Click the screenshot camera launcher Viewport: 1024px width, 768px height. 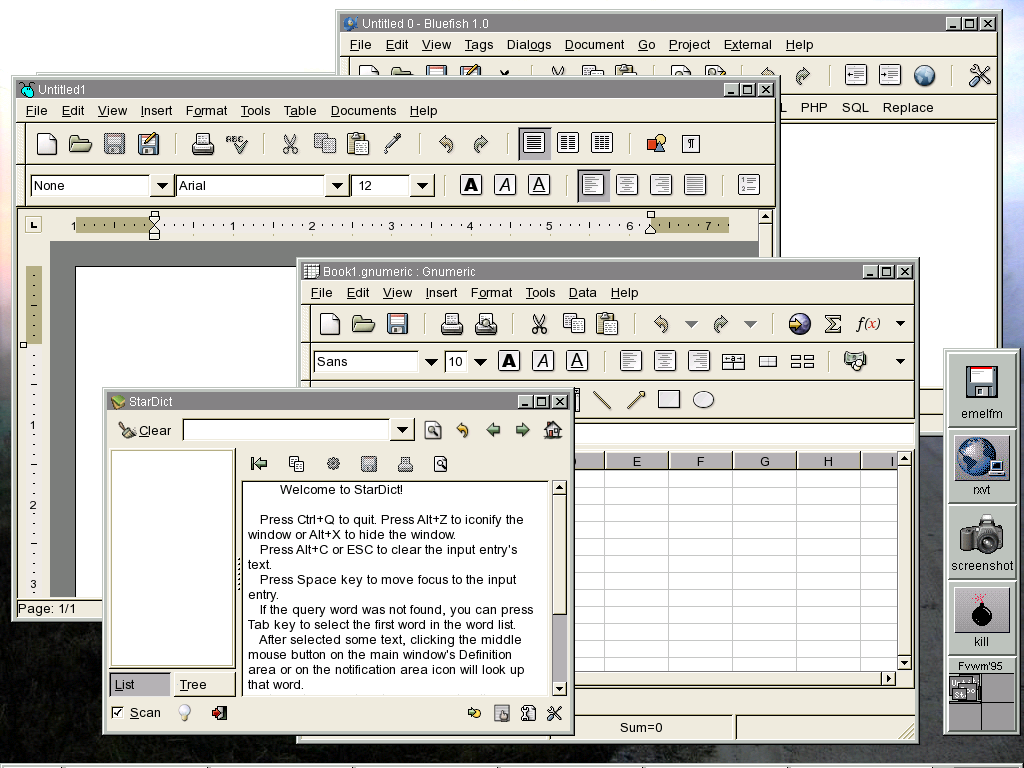pos(982,542)
